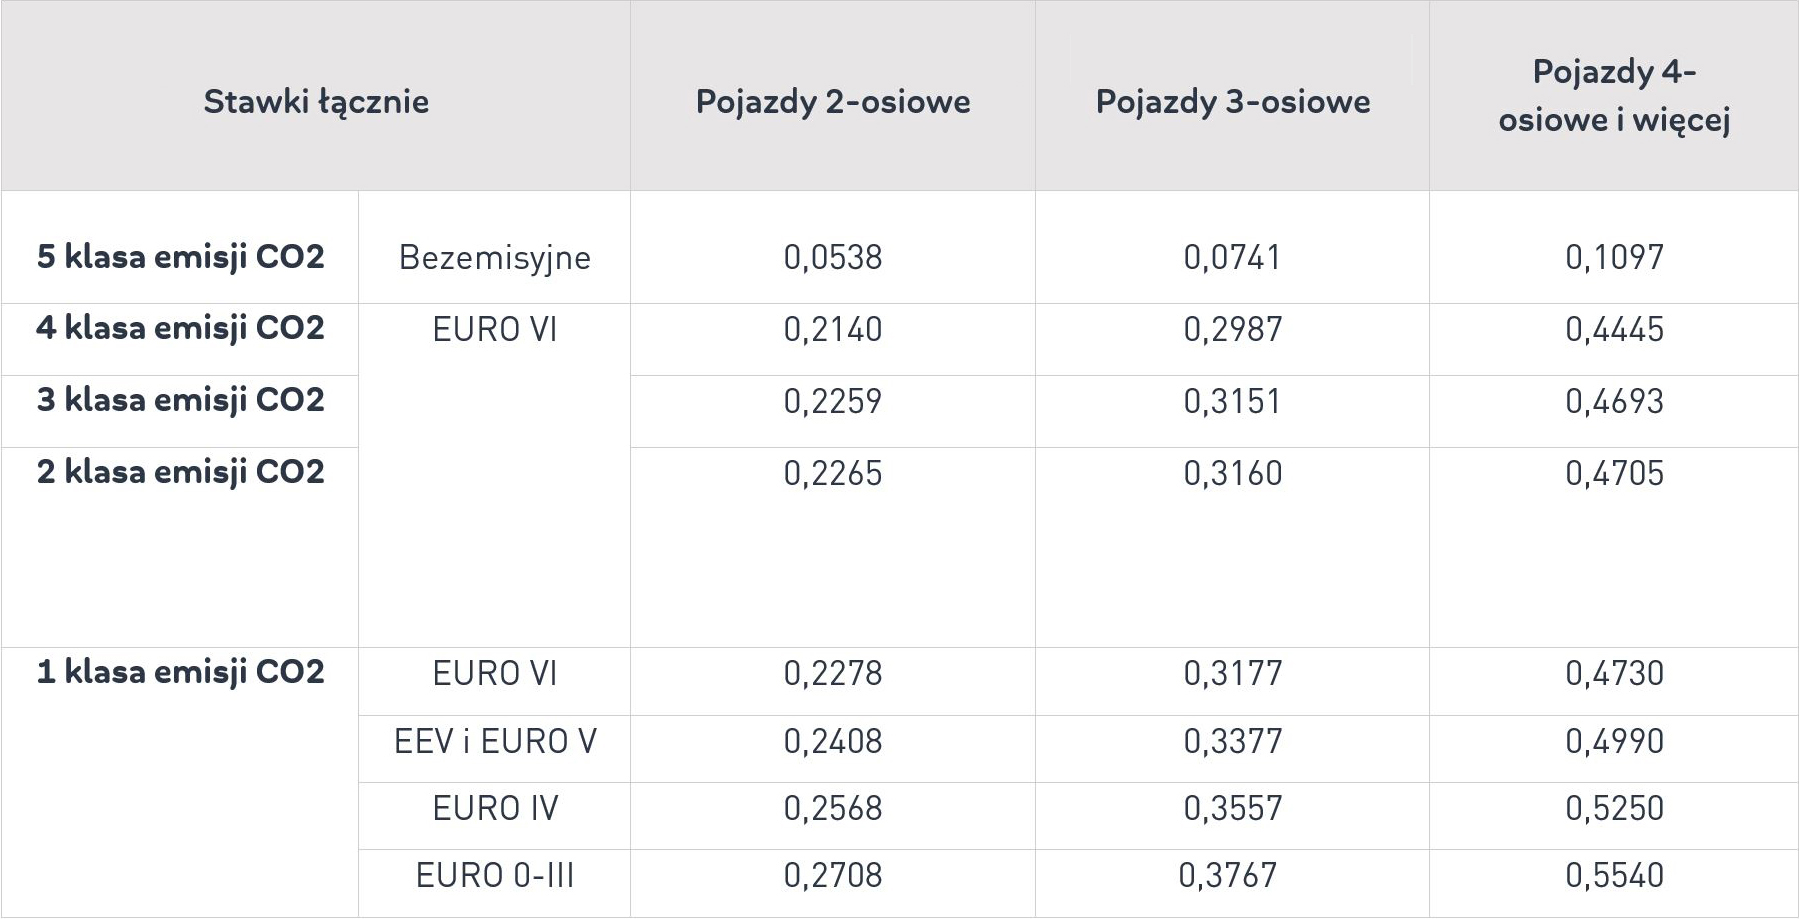Select the 'EURO IV' cell
The width and height of the screenshot is (1799, 919).
[495, 809]
